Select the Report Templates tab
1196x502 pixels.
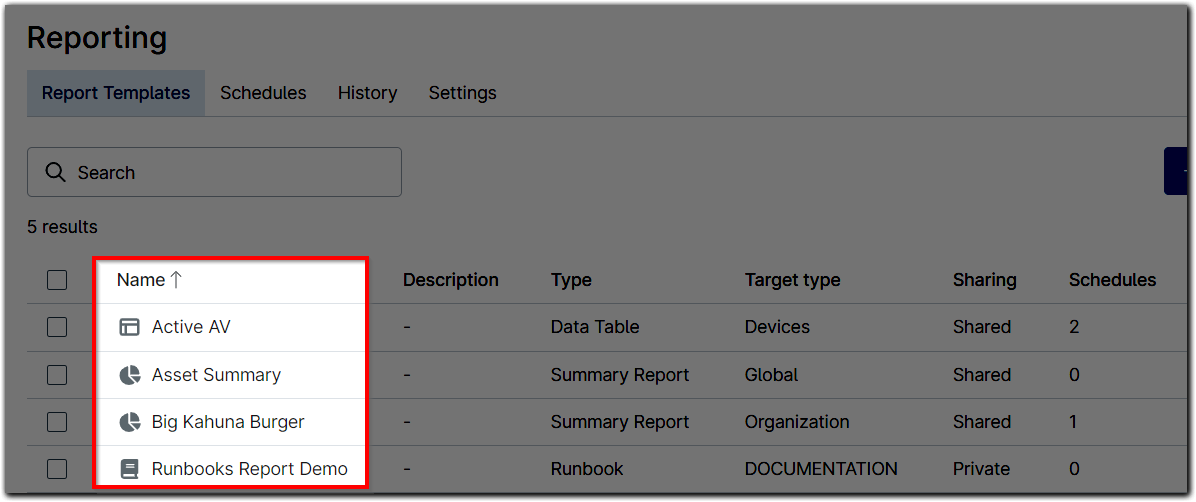tap(116, 93)
